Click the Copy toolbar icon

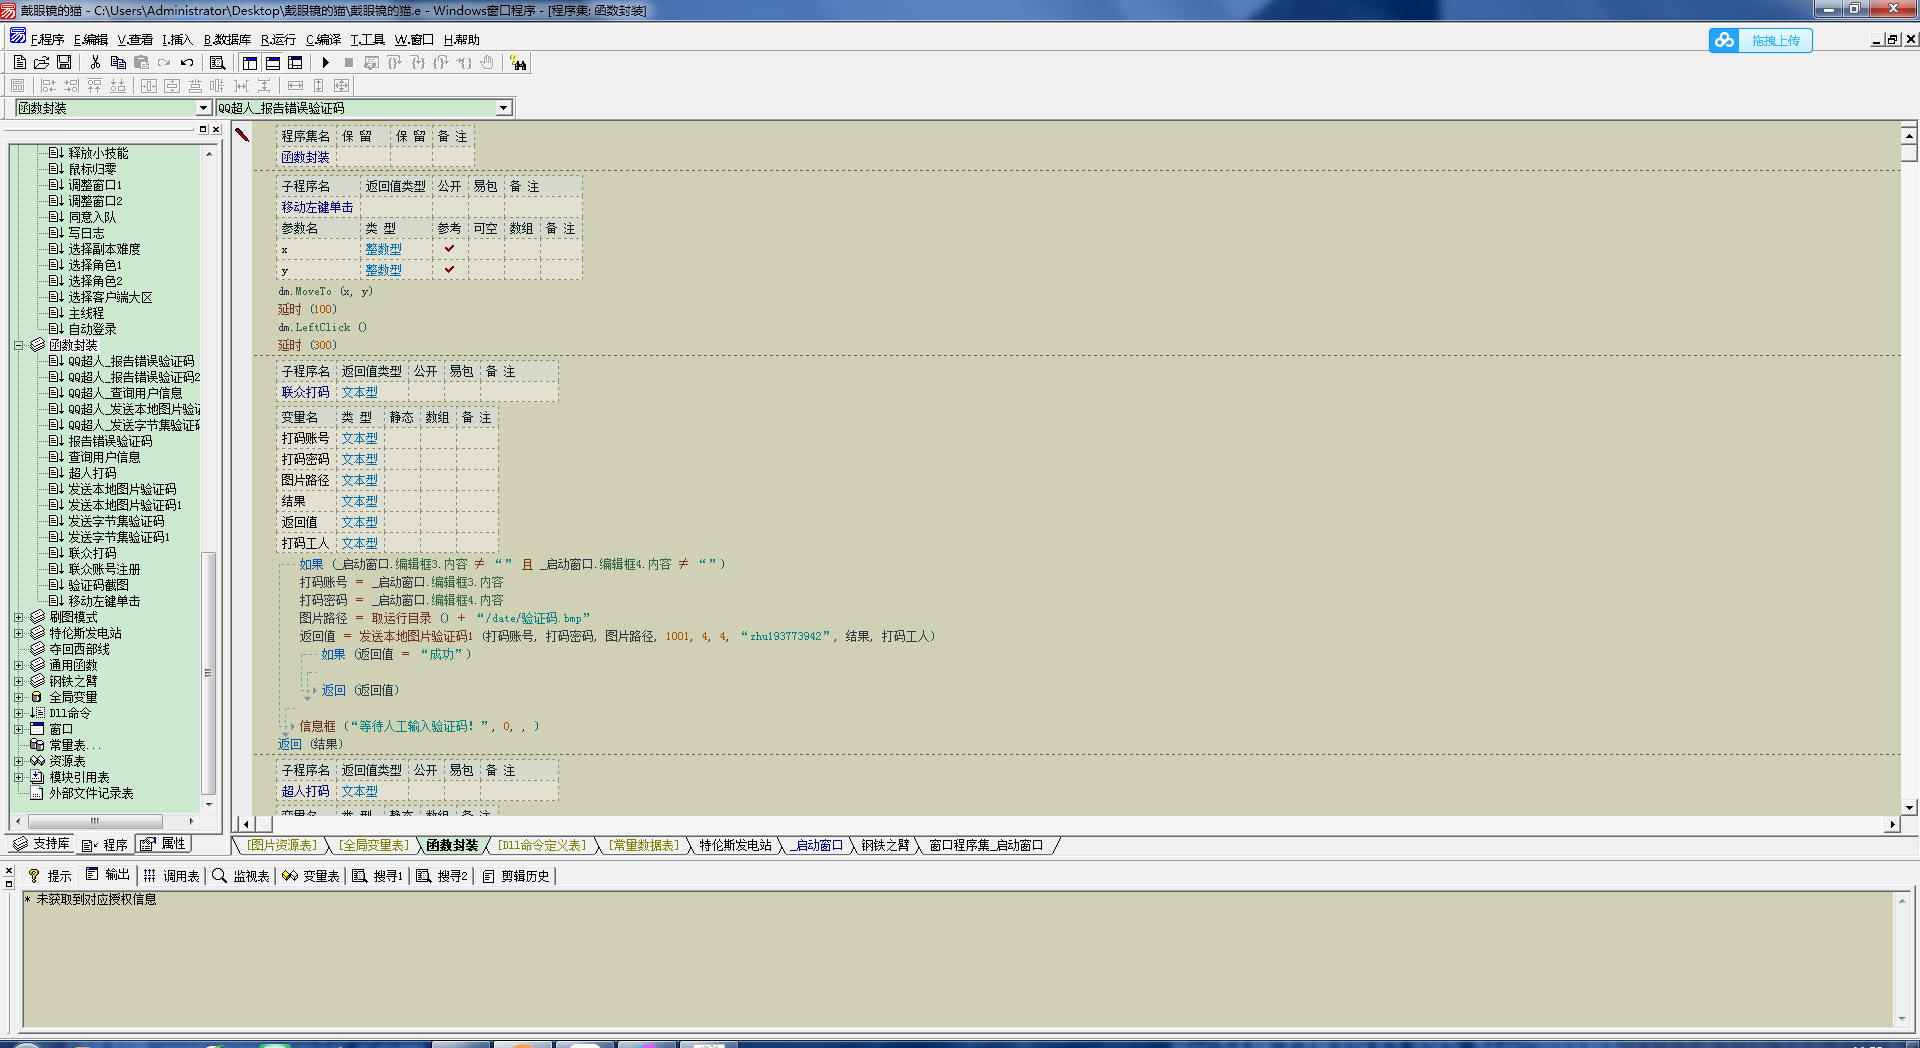[x=118, y=62]
